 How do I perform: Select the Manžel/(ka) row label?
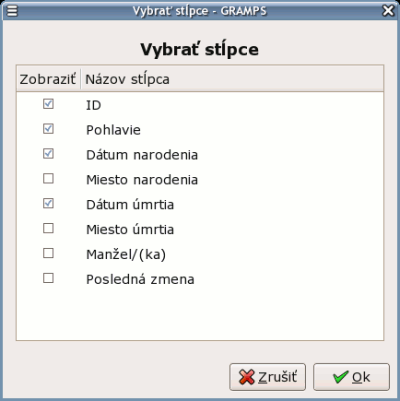(x=126, y=255)
